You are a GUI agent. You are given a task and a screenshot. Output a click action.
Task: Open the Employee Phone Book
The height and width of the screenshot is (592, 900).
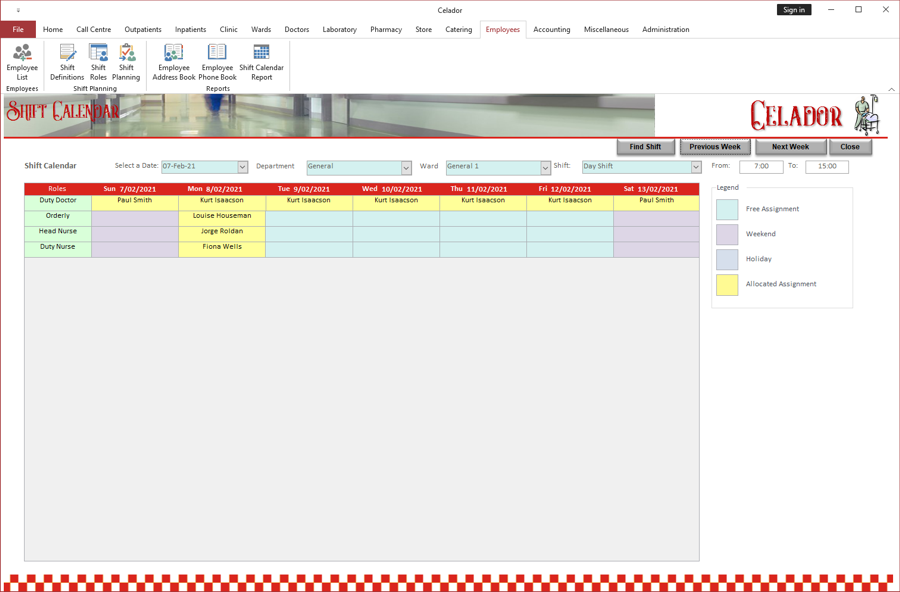tap(217, 63)
